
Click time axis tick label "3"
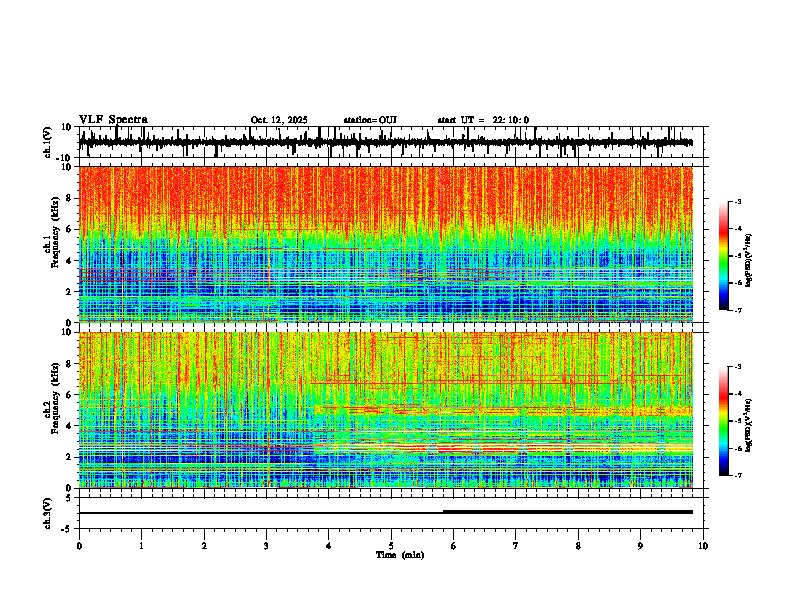click(x=266, y=546)
